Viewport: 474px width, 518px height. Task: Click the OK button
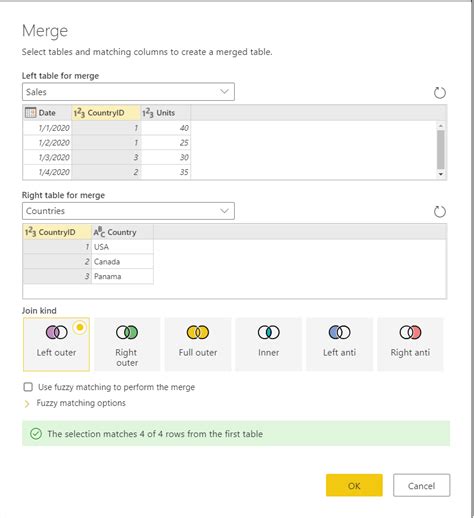click(354, 485)
